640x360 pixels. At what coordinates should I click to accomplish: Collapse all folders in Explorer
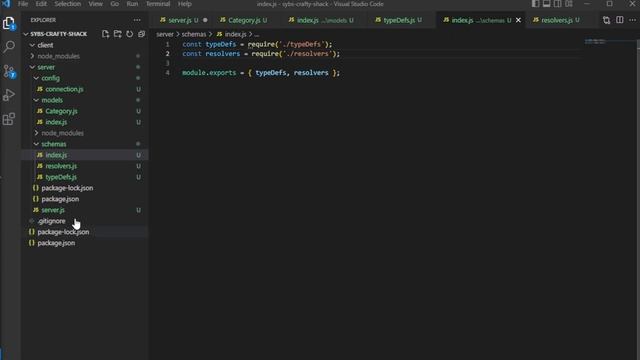click(141, 34)
